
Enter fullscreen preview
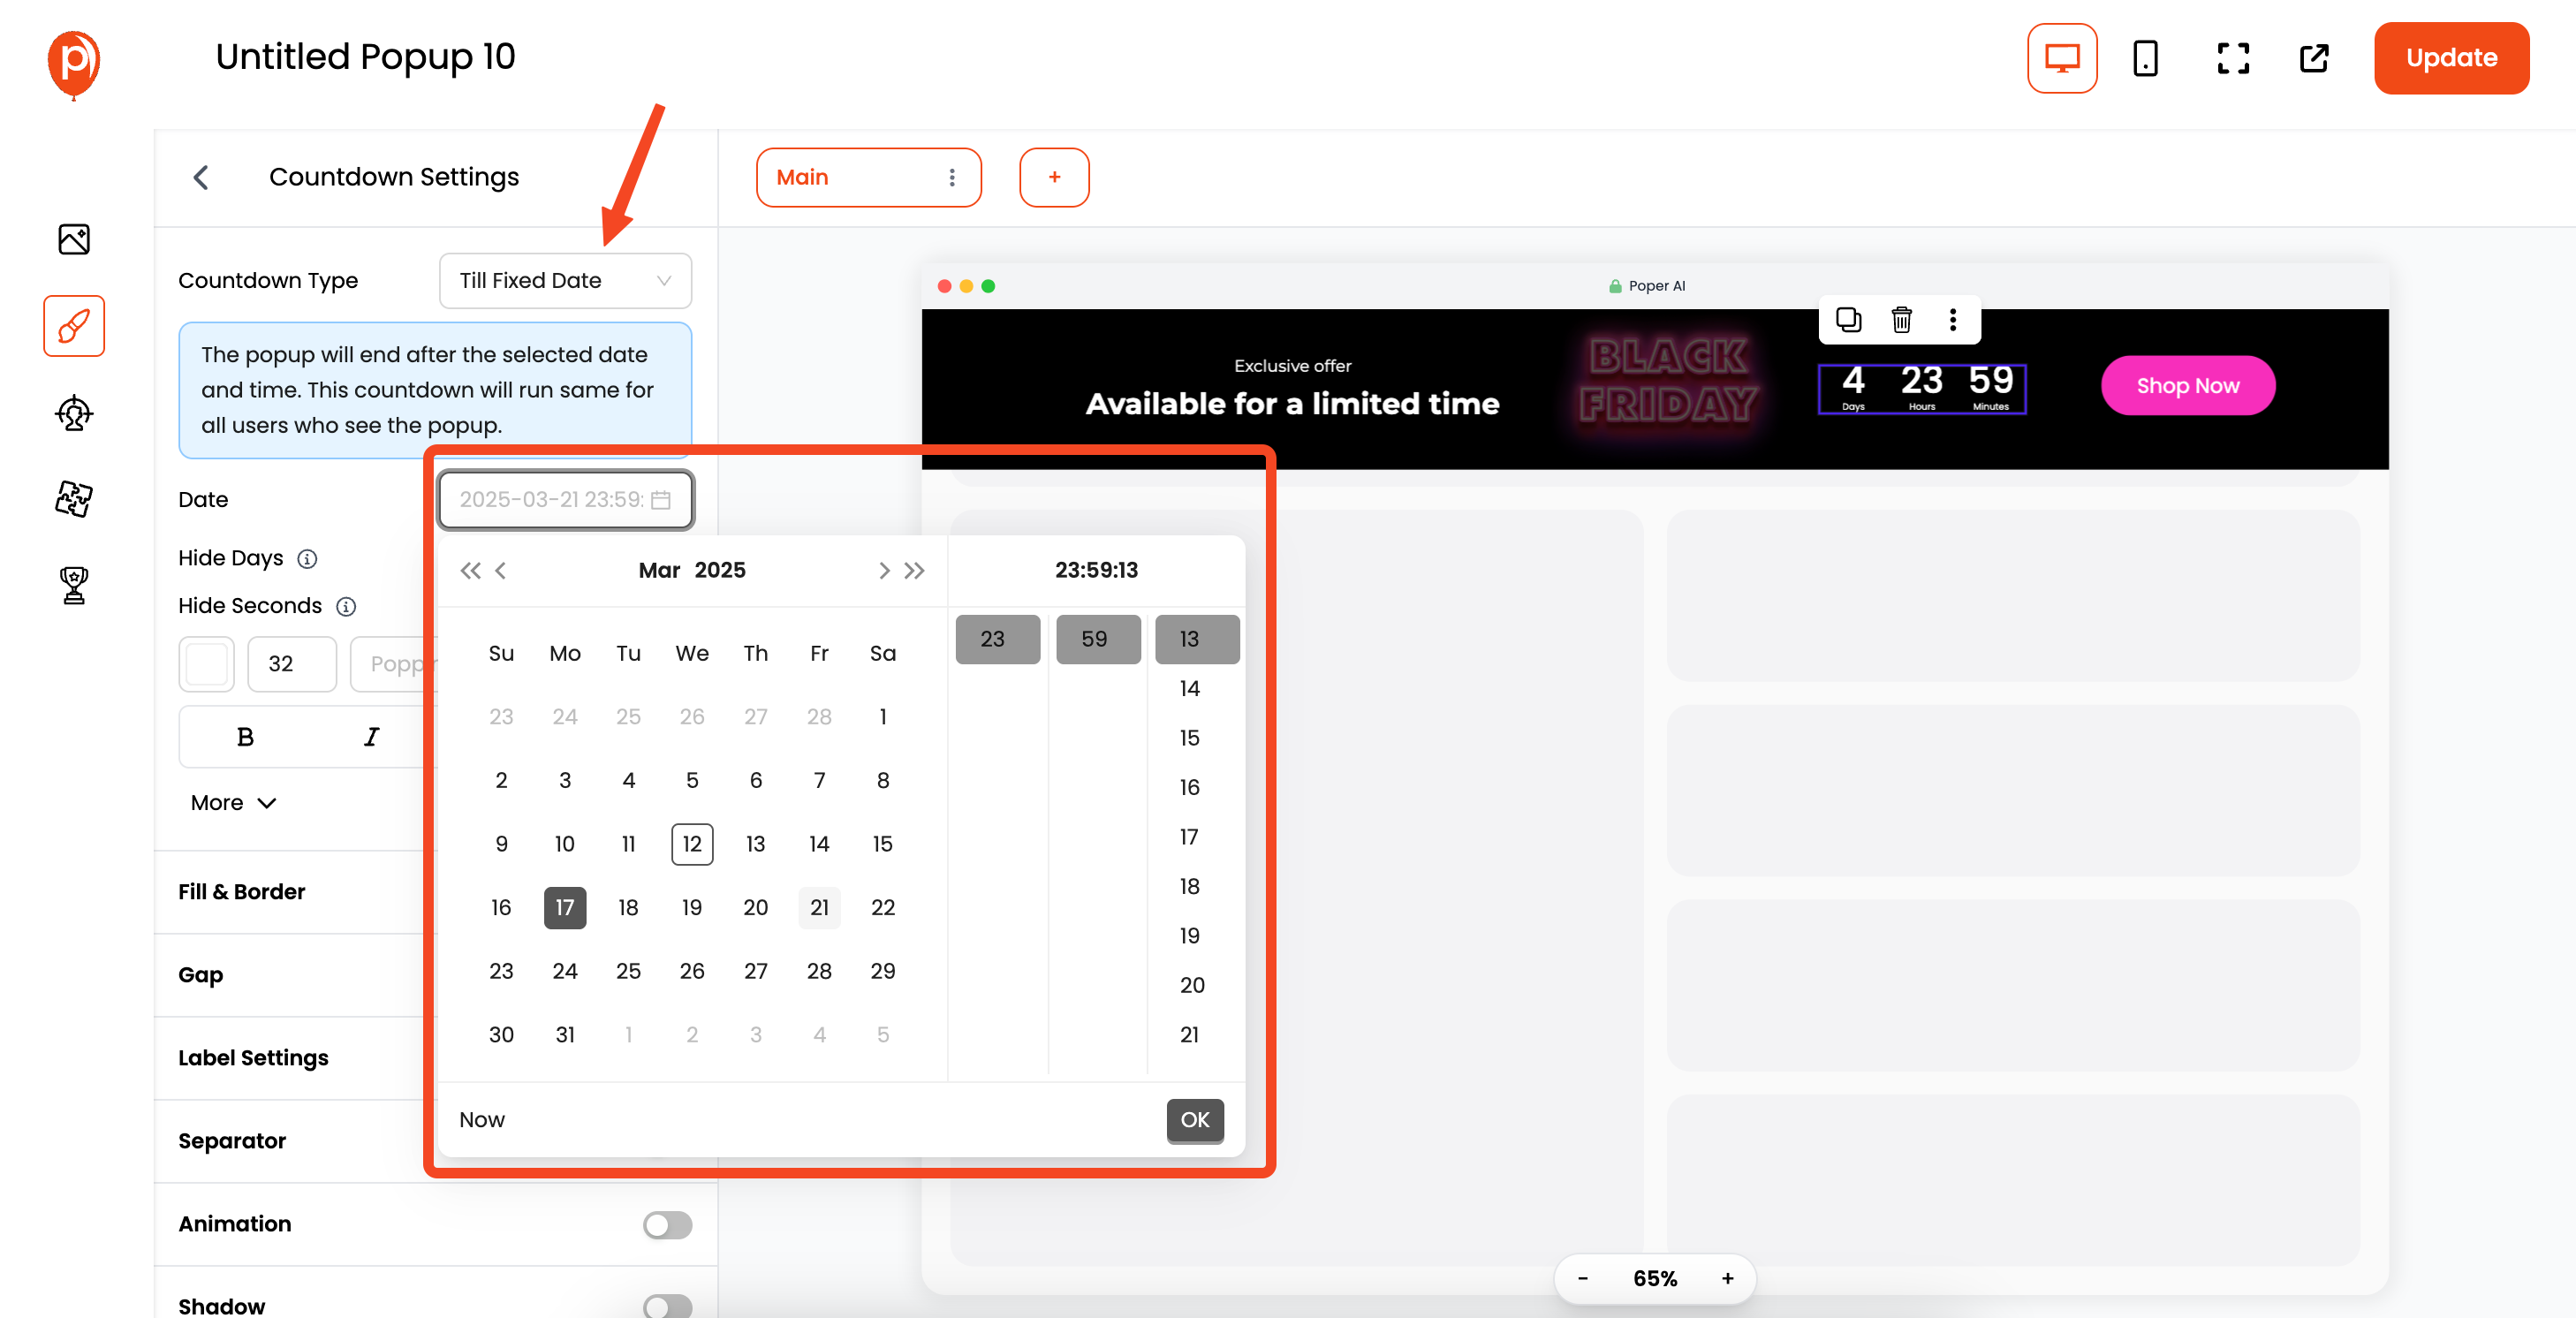pos(2232,58)
